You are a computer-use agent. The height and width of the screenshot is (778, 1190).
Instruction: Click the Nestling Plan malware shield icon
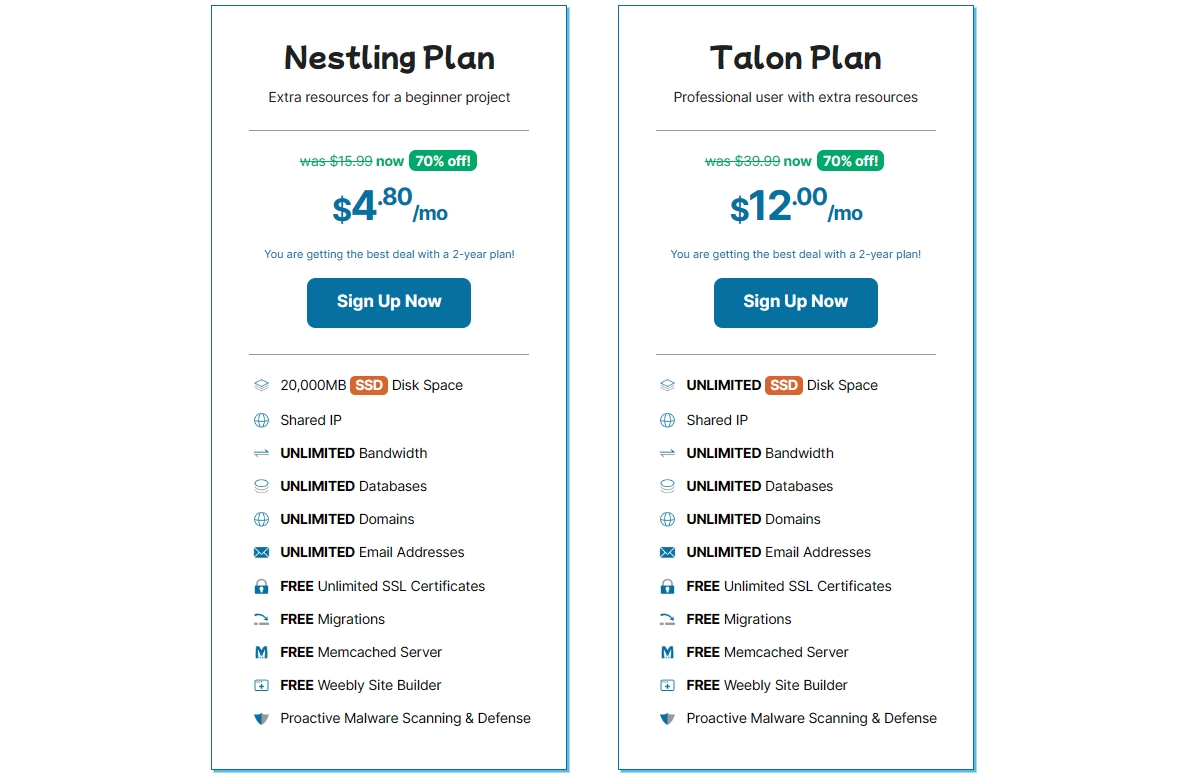pos(261,718)
